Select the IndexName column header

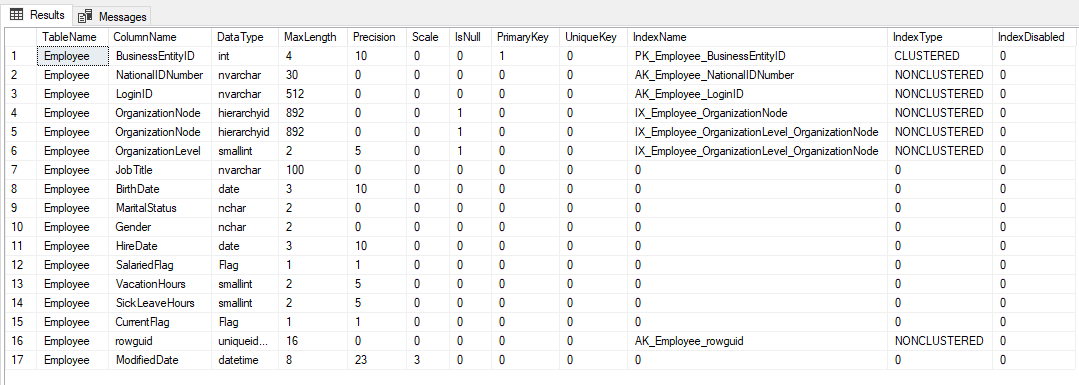pyautogui.click(x=659, y=37)
